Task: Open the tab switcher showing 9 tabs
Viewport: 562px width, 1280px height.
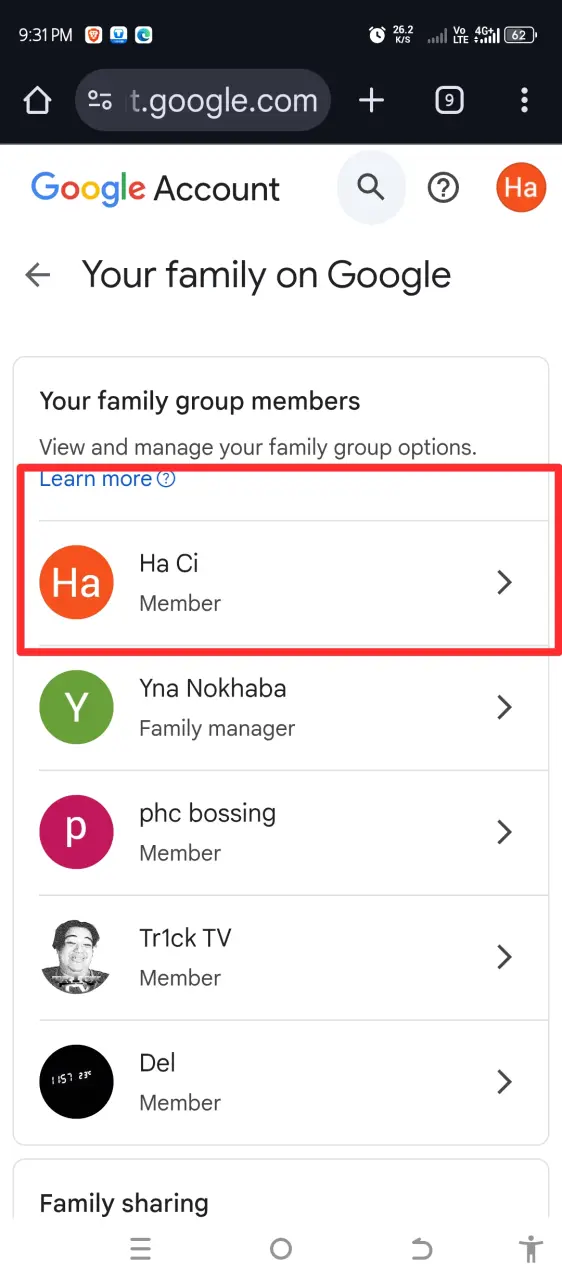Action: coord(449,100)
